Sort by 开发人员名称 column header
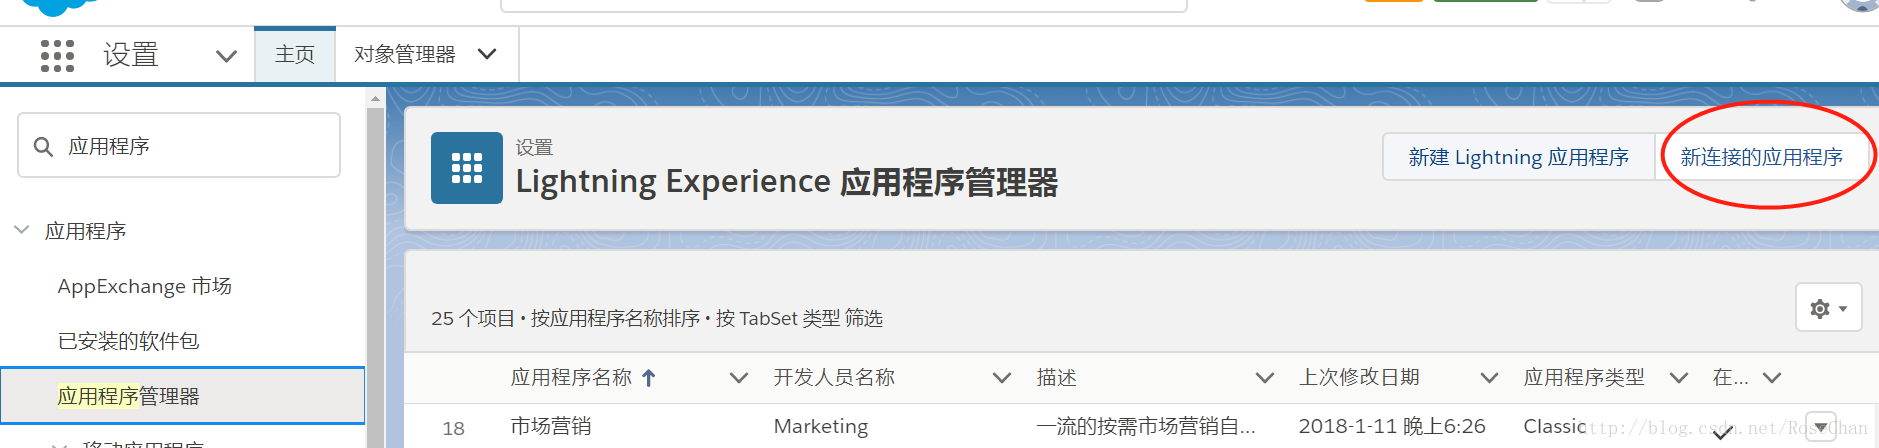Image resolution: width=1879 pixels, height=448 pixels. point(834,377)
